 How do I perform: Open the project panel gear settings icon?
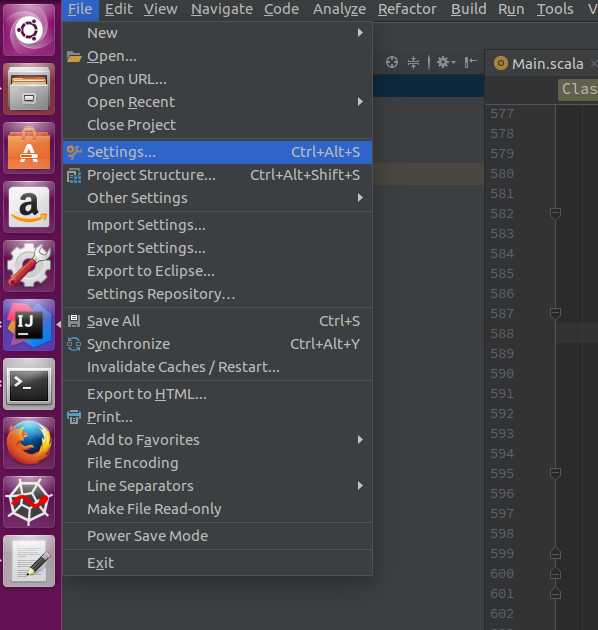pos(445,62)
